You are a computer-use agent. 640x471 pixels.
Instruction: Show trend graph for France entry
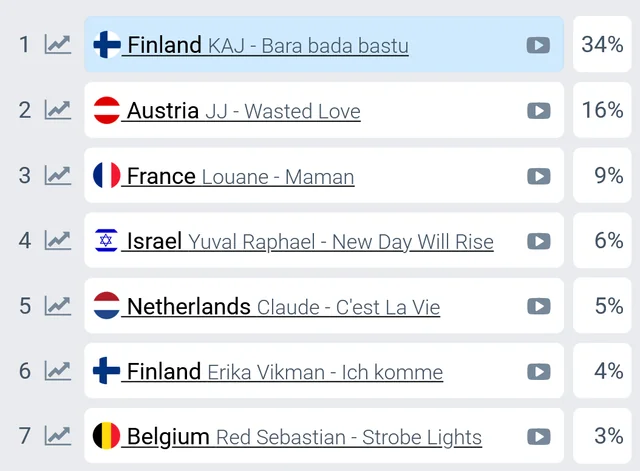(58, 175)
